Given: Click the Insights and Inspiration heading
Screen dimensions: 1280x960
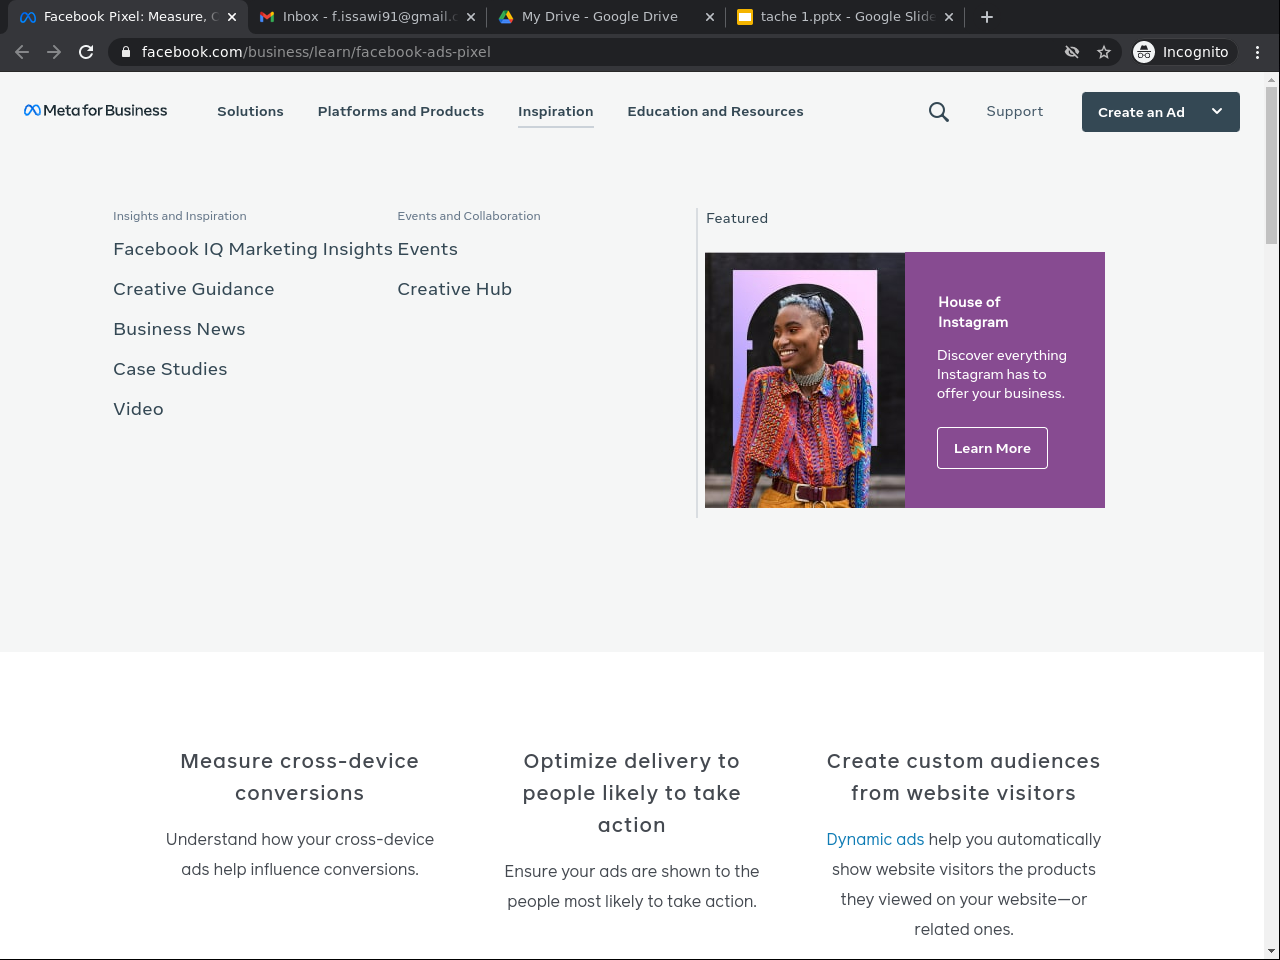Looking at the screenshot, I should [x=180, y=216].
